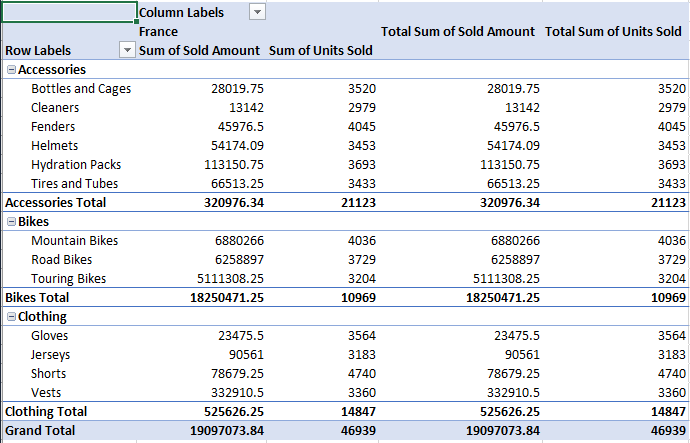Select the empty top-left active cell
690x443 pixels.
pos(68,12)
